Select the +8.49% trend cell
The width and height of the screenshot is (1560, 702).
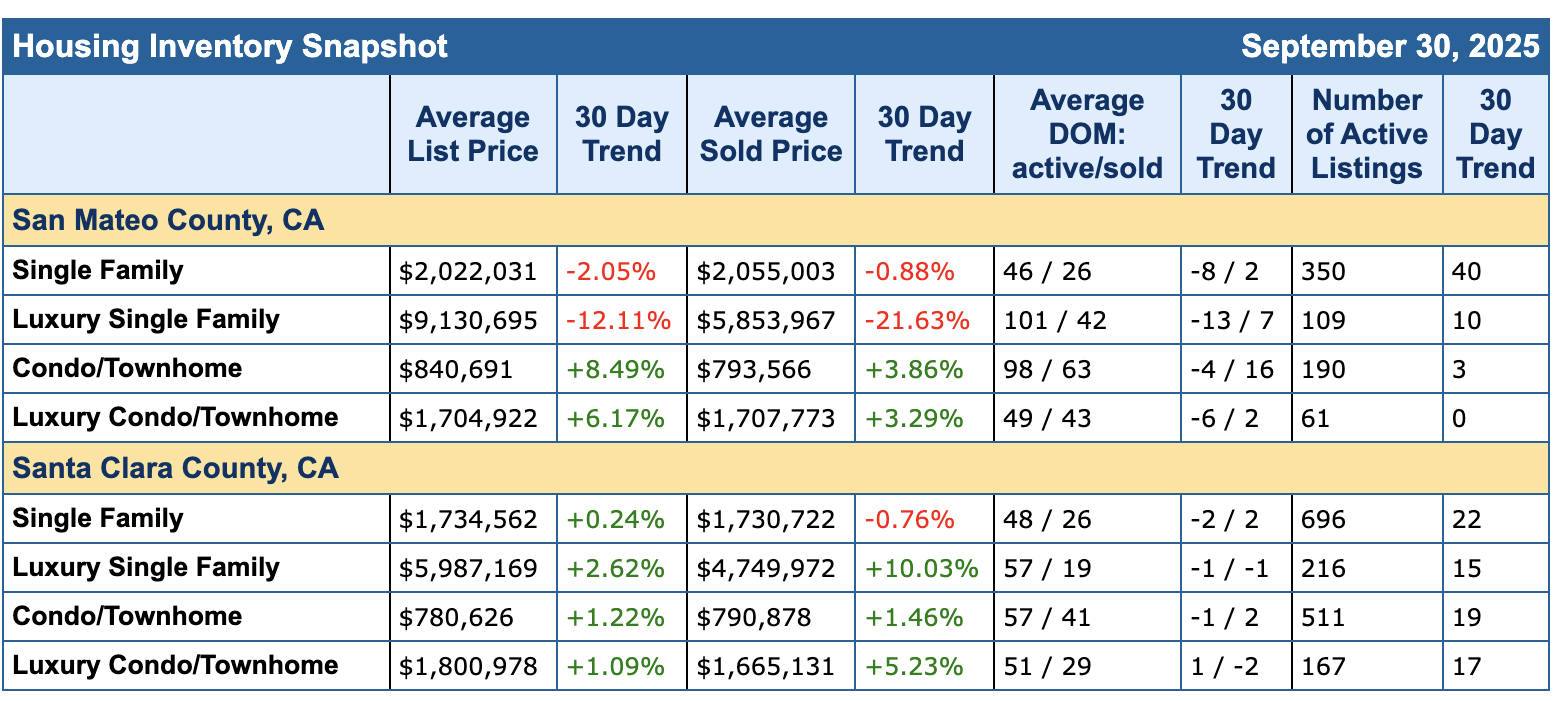pos(615,369)
